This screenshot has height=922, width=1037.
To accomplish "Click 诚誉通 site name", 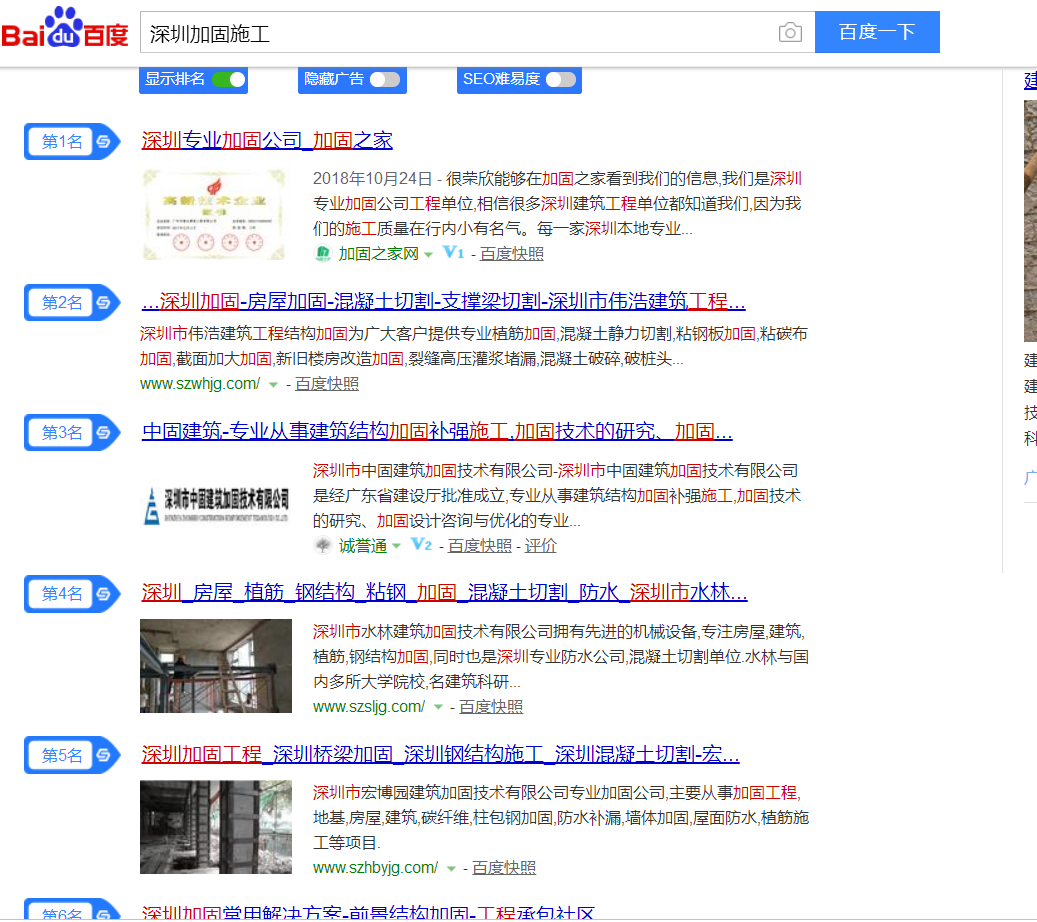I will tap(362, 546).
